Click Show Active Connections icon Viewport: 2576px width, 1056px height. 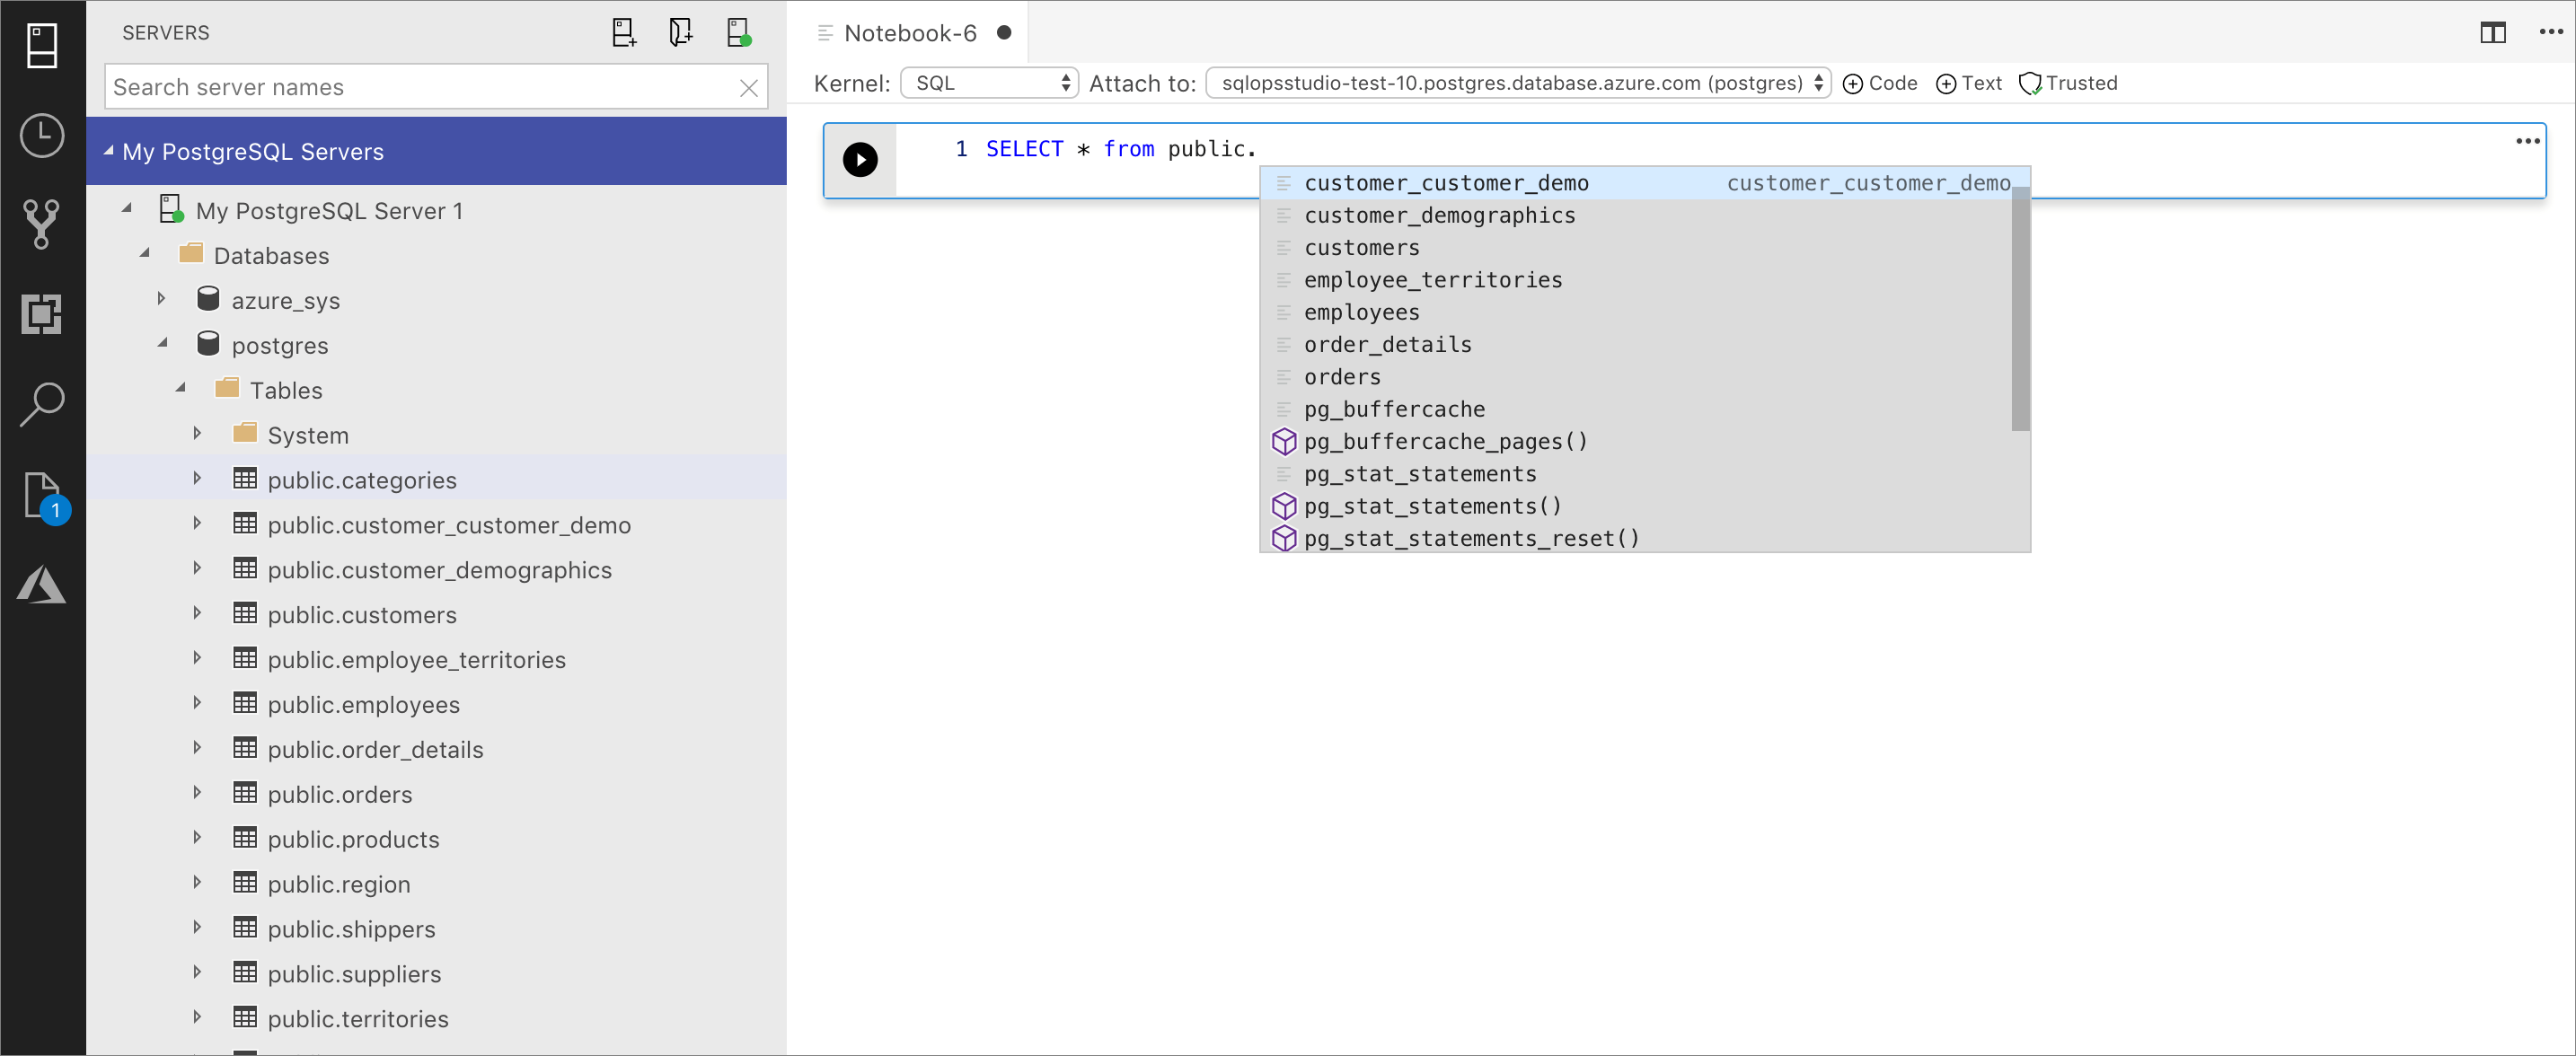[739, 33]
